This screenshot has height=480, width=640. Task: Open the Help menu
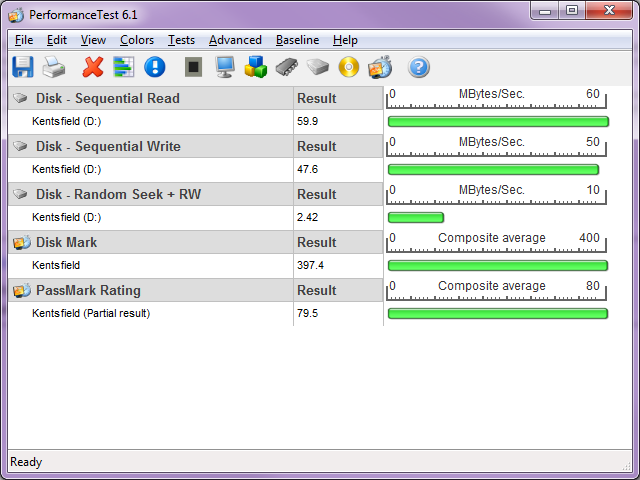(345, 40)
